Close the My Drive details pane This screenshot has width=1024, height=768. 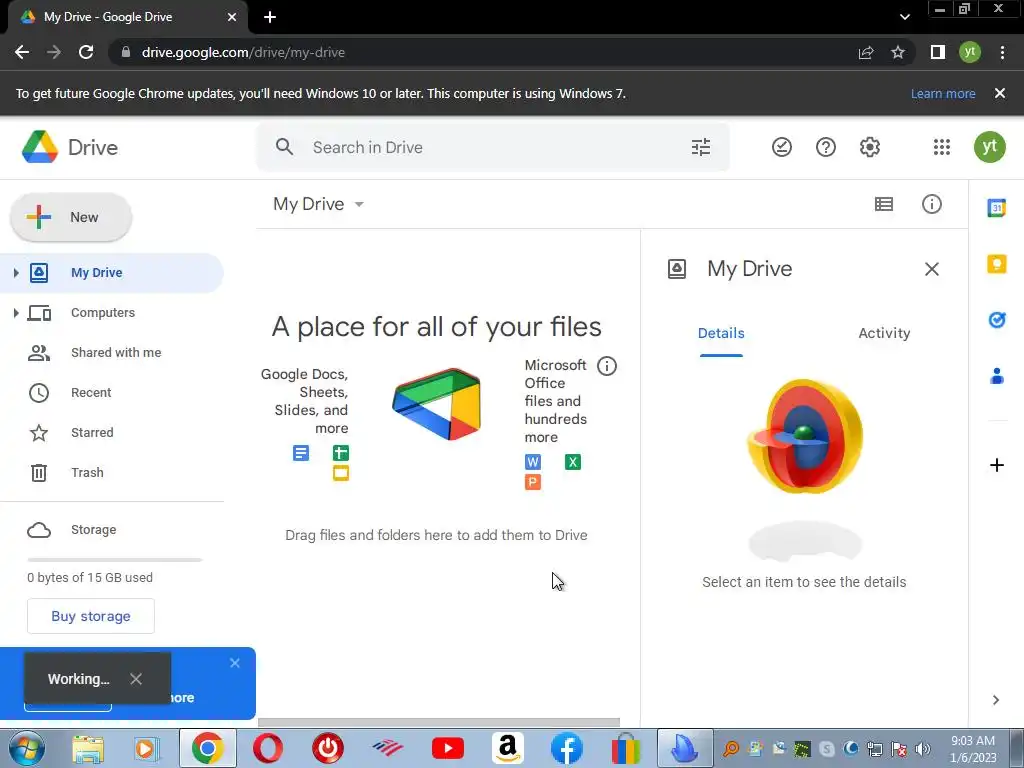tap(932, 269)
